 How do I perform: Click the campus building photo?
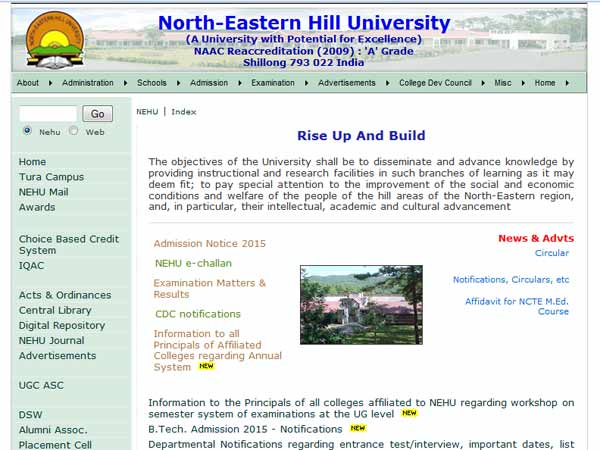(360, 305)
